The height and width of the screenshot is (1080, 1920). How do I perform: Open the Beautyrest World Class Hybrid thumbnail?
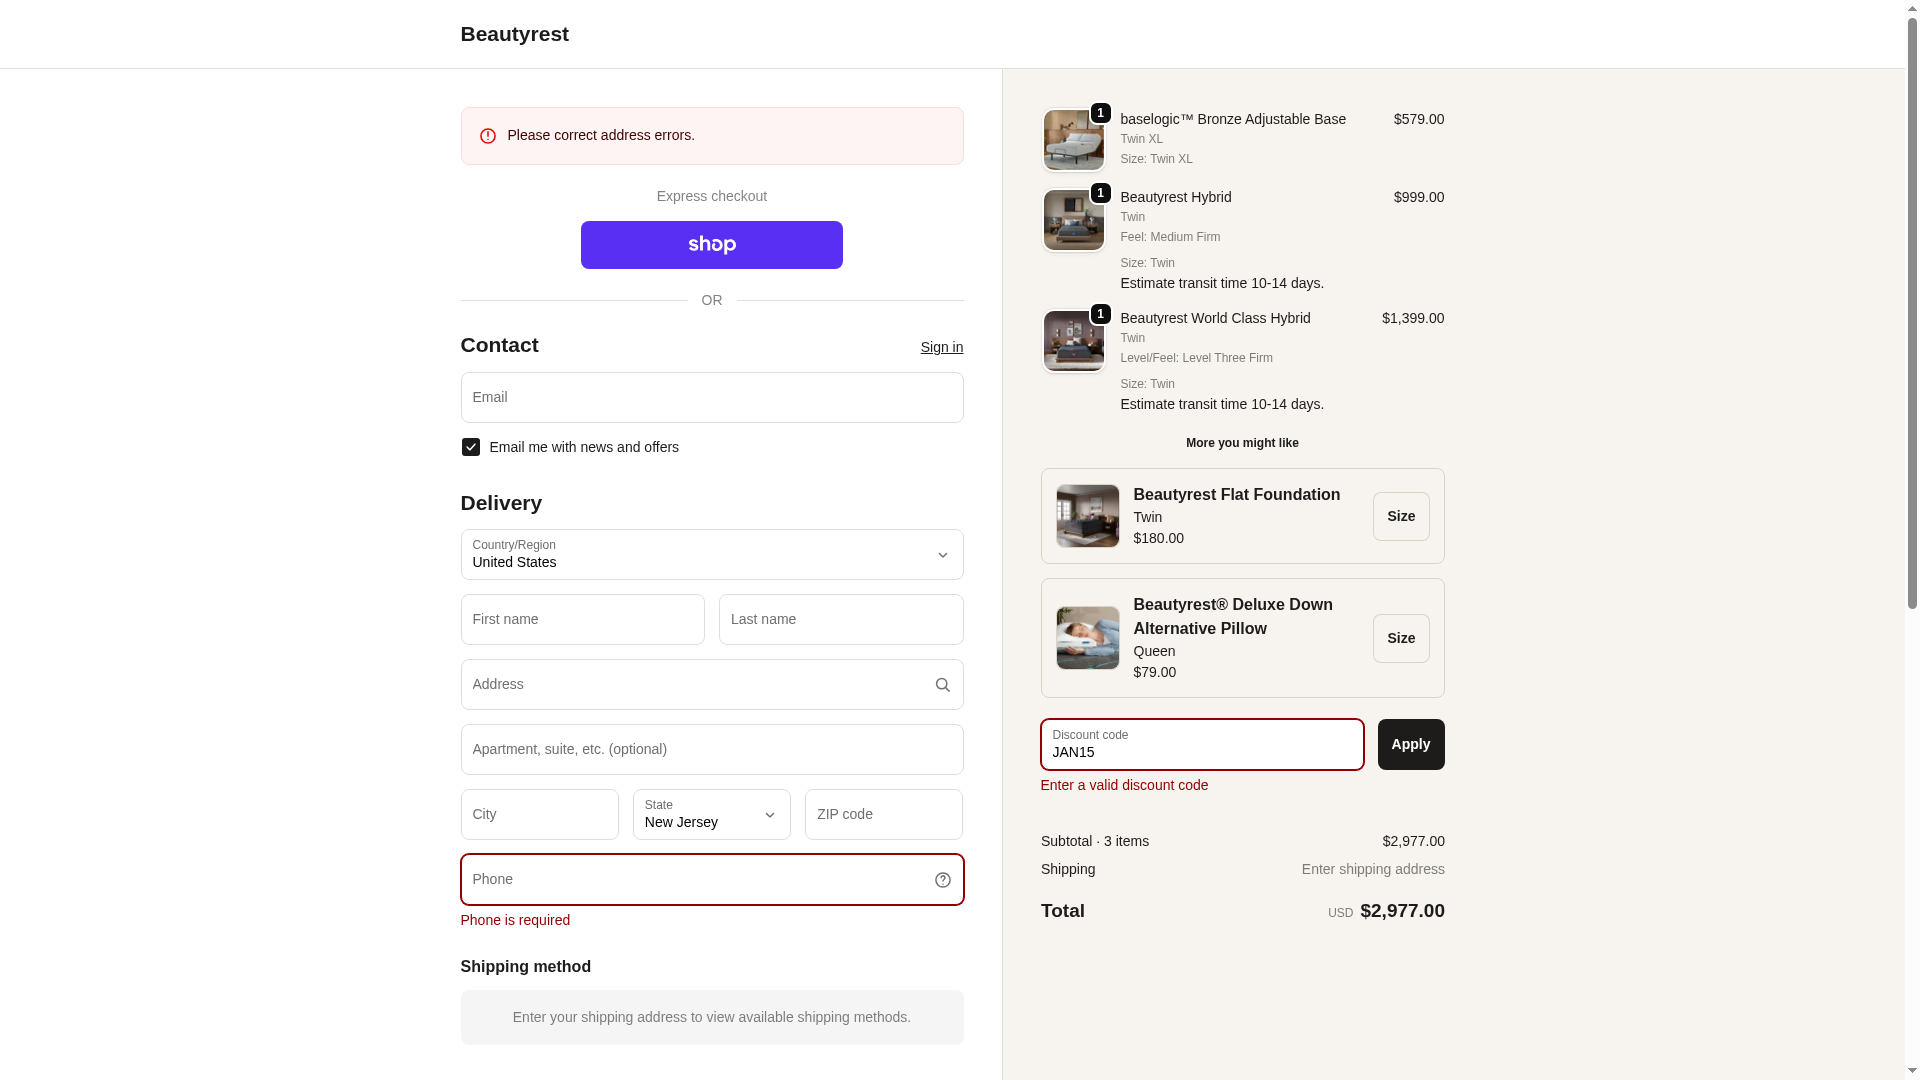click(x=1073, y=341)
